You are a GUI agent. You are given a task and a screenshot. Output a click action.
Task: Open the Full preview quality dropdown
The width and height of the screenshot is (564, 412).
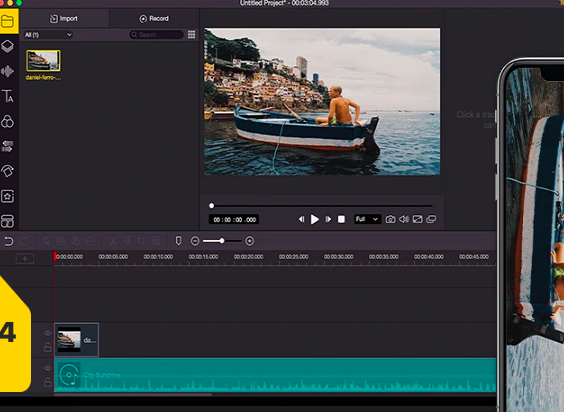[x=367, y=219]
